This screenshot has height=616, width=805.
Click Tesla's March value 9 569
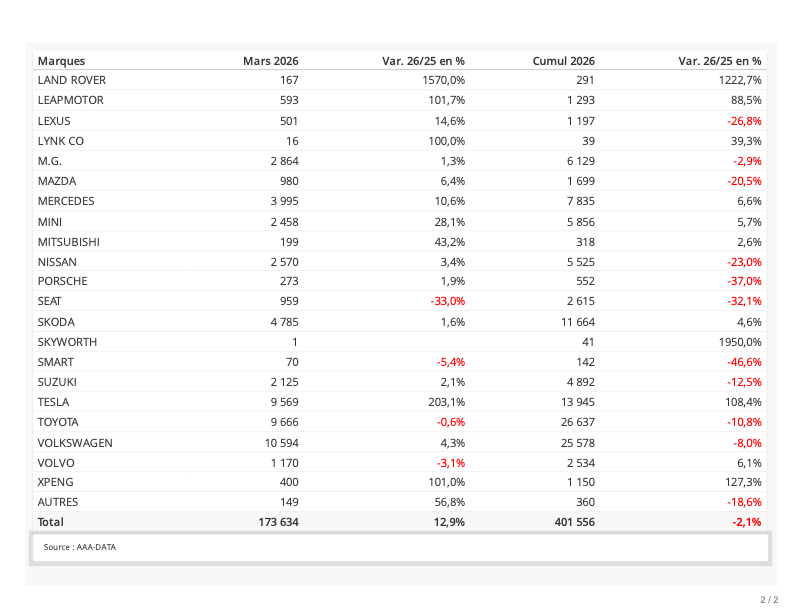click(x=282, y=402)
